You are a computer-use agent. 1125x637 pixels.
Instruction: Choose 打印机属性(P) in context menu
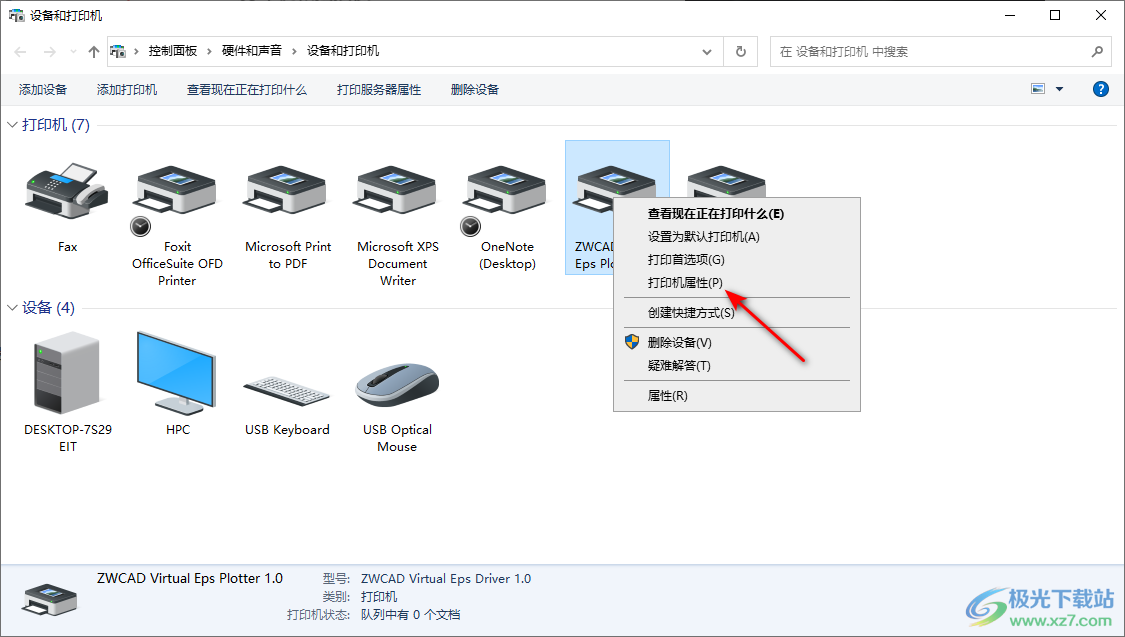737,283
